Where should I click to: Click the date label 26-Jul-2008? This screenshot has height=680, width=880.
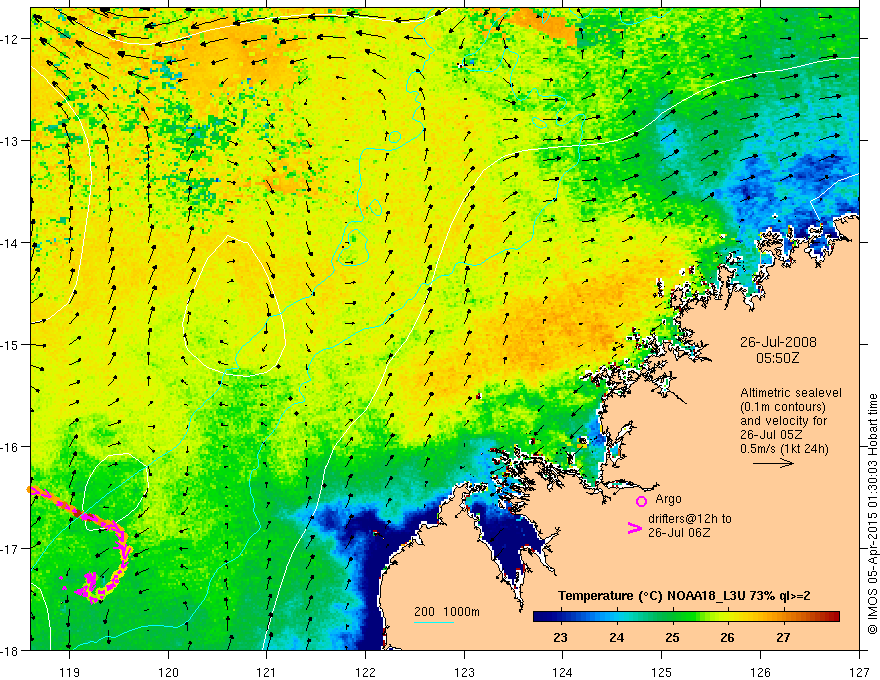tap(778, 342)
